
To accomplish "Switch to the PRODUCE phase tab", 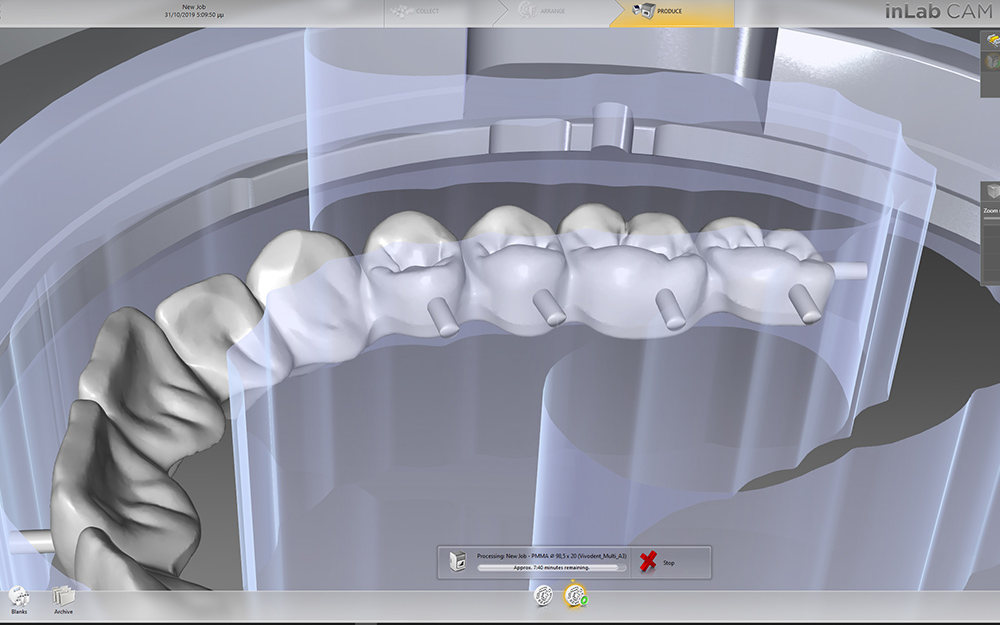I will point(673,11).
